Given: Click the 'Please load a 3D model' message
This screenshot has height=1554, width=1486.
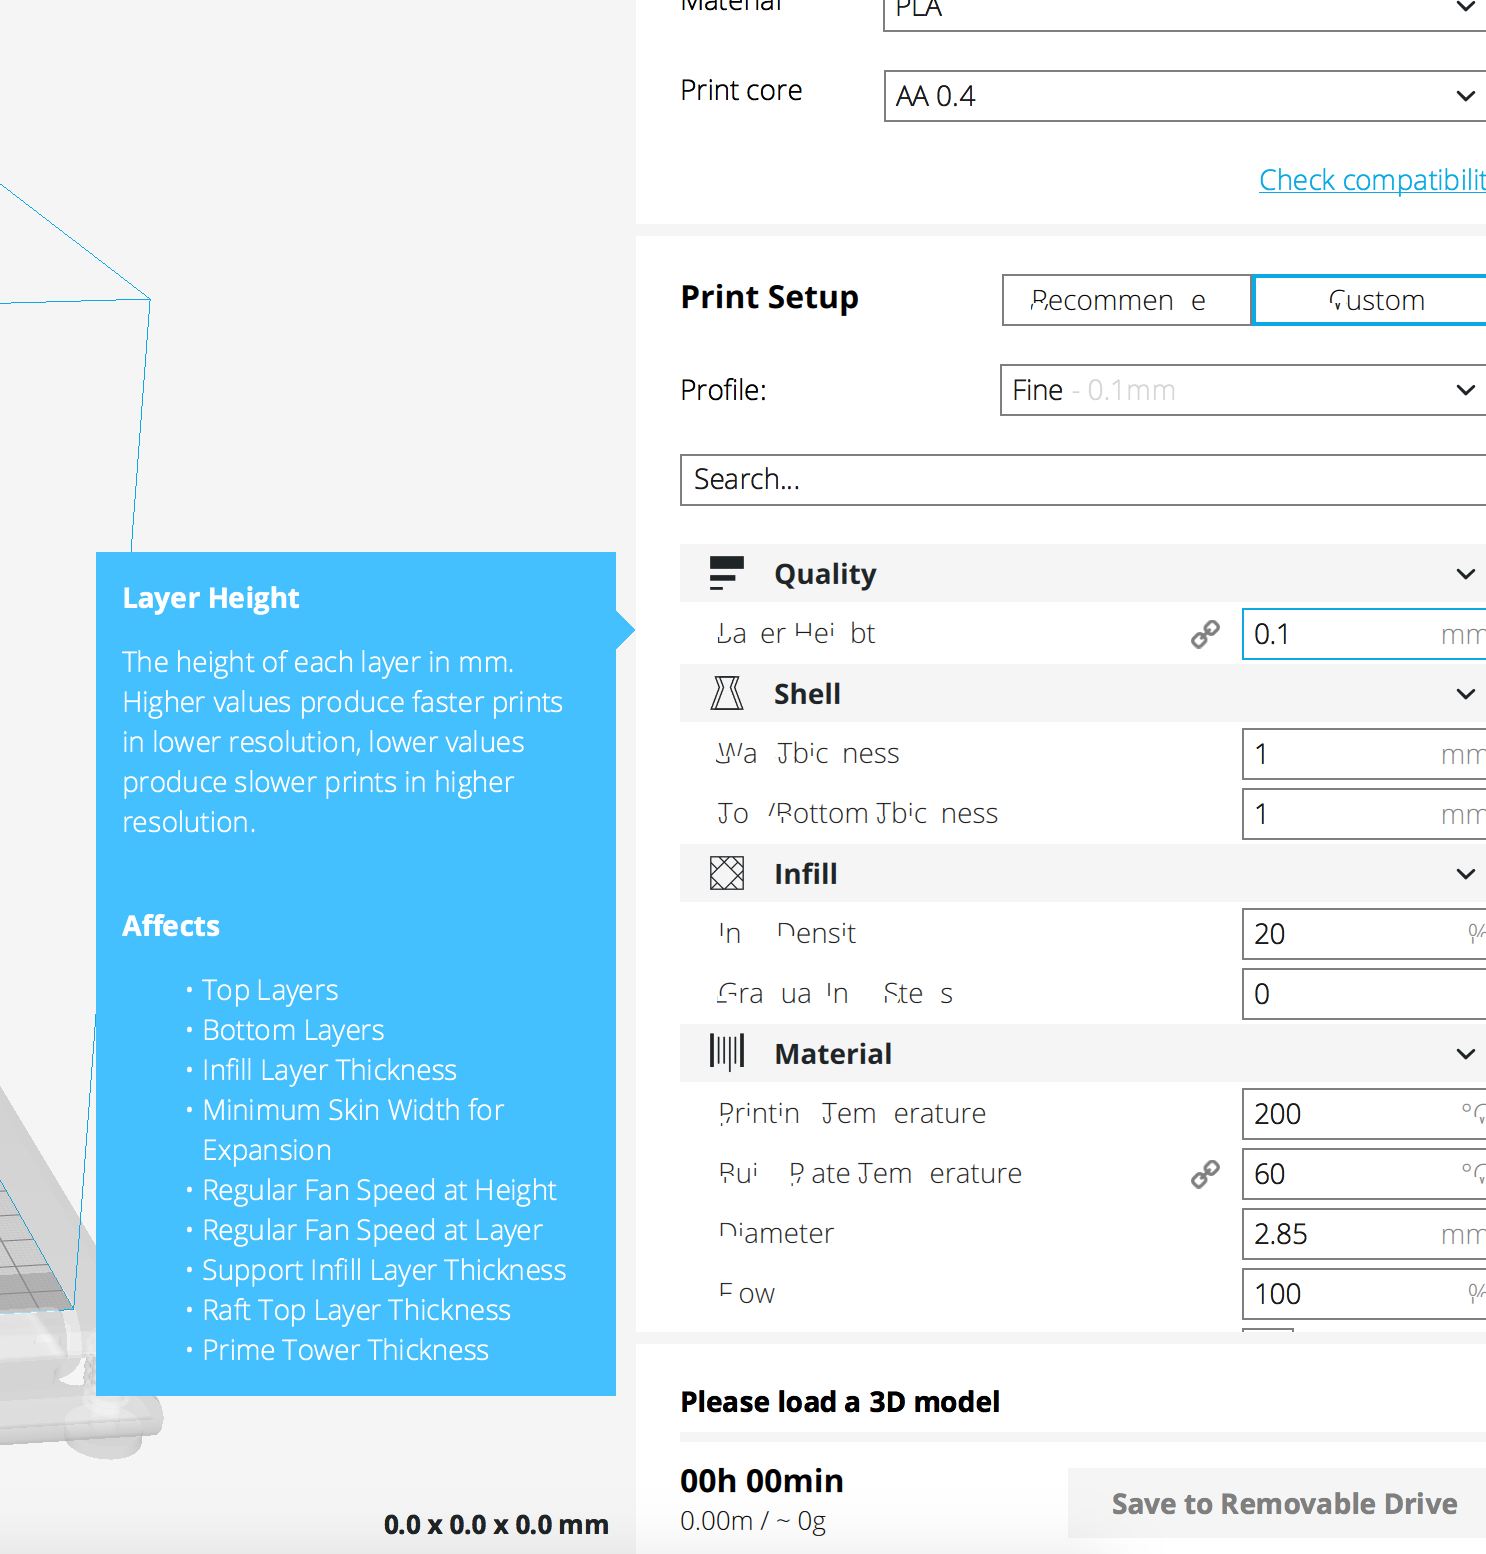Looking at the screenshot, I should [840, 1402].
